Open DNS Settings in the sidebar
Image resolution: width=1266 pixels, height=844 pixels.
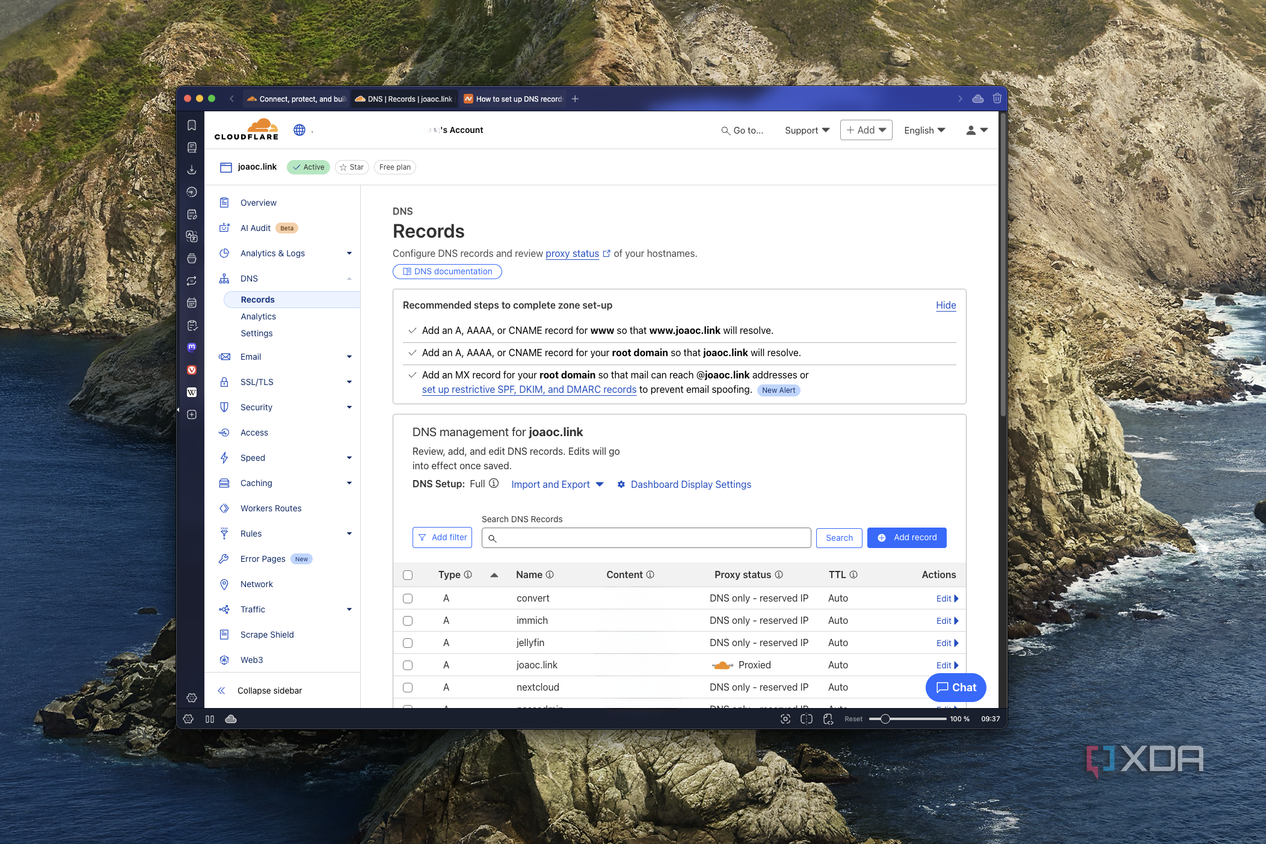(256, 334)
